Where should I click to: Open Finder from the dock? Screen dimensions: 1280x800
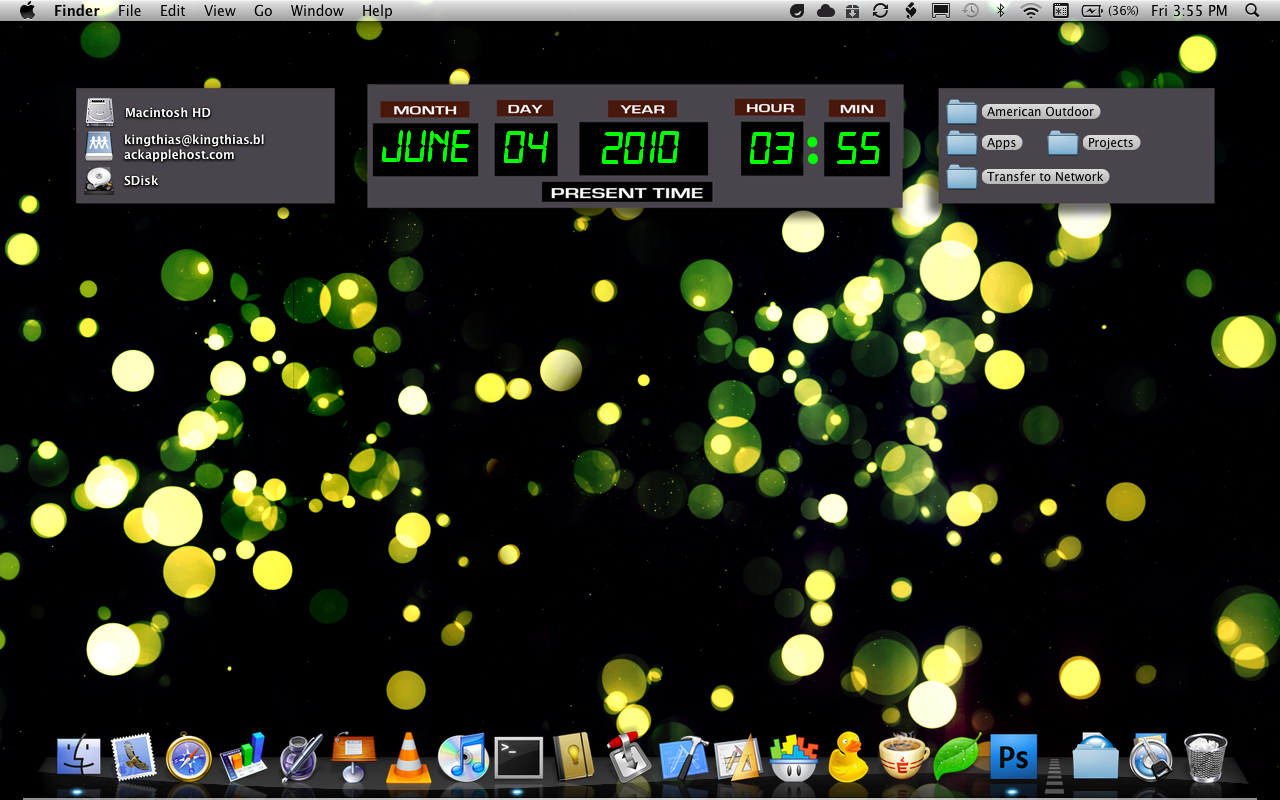78,757
